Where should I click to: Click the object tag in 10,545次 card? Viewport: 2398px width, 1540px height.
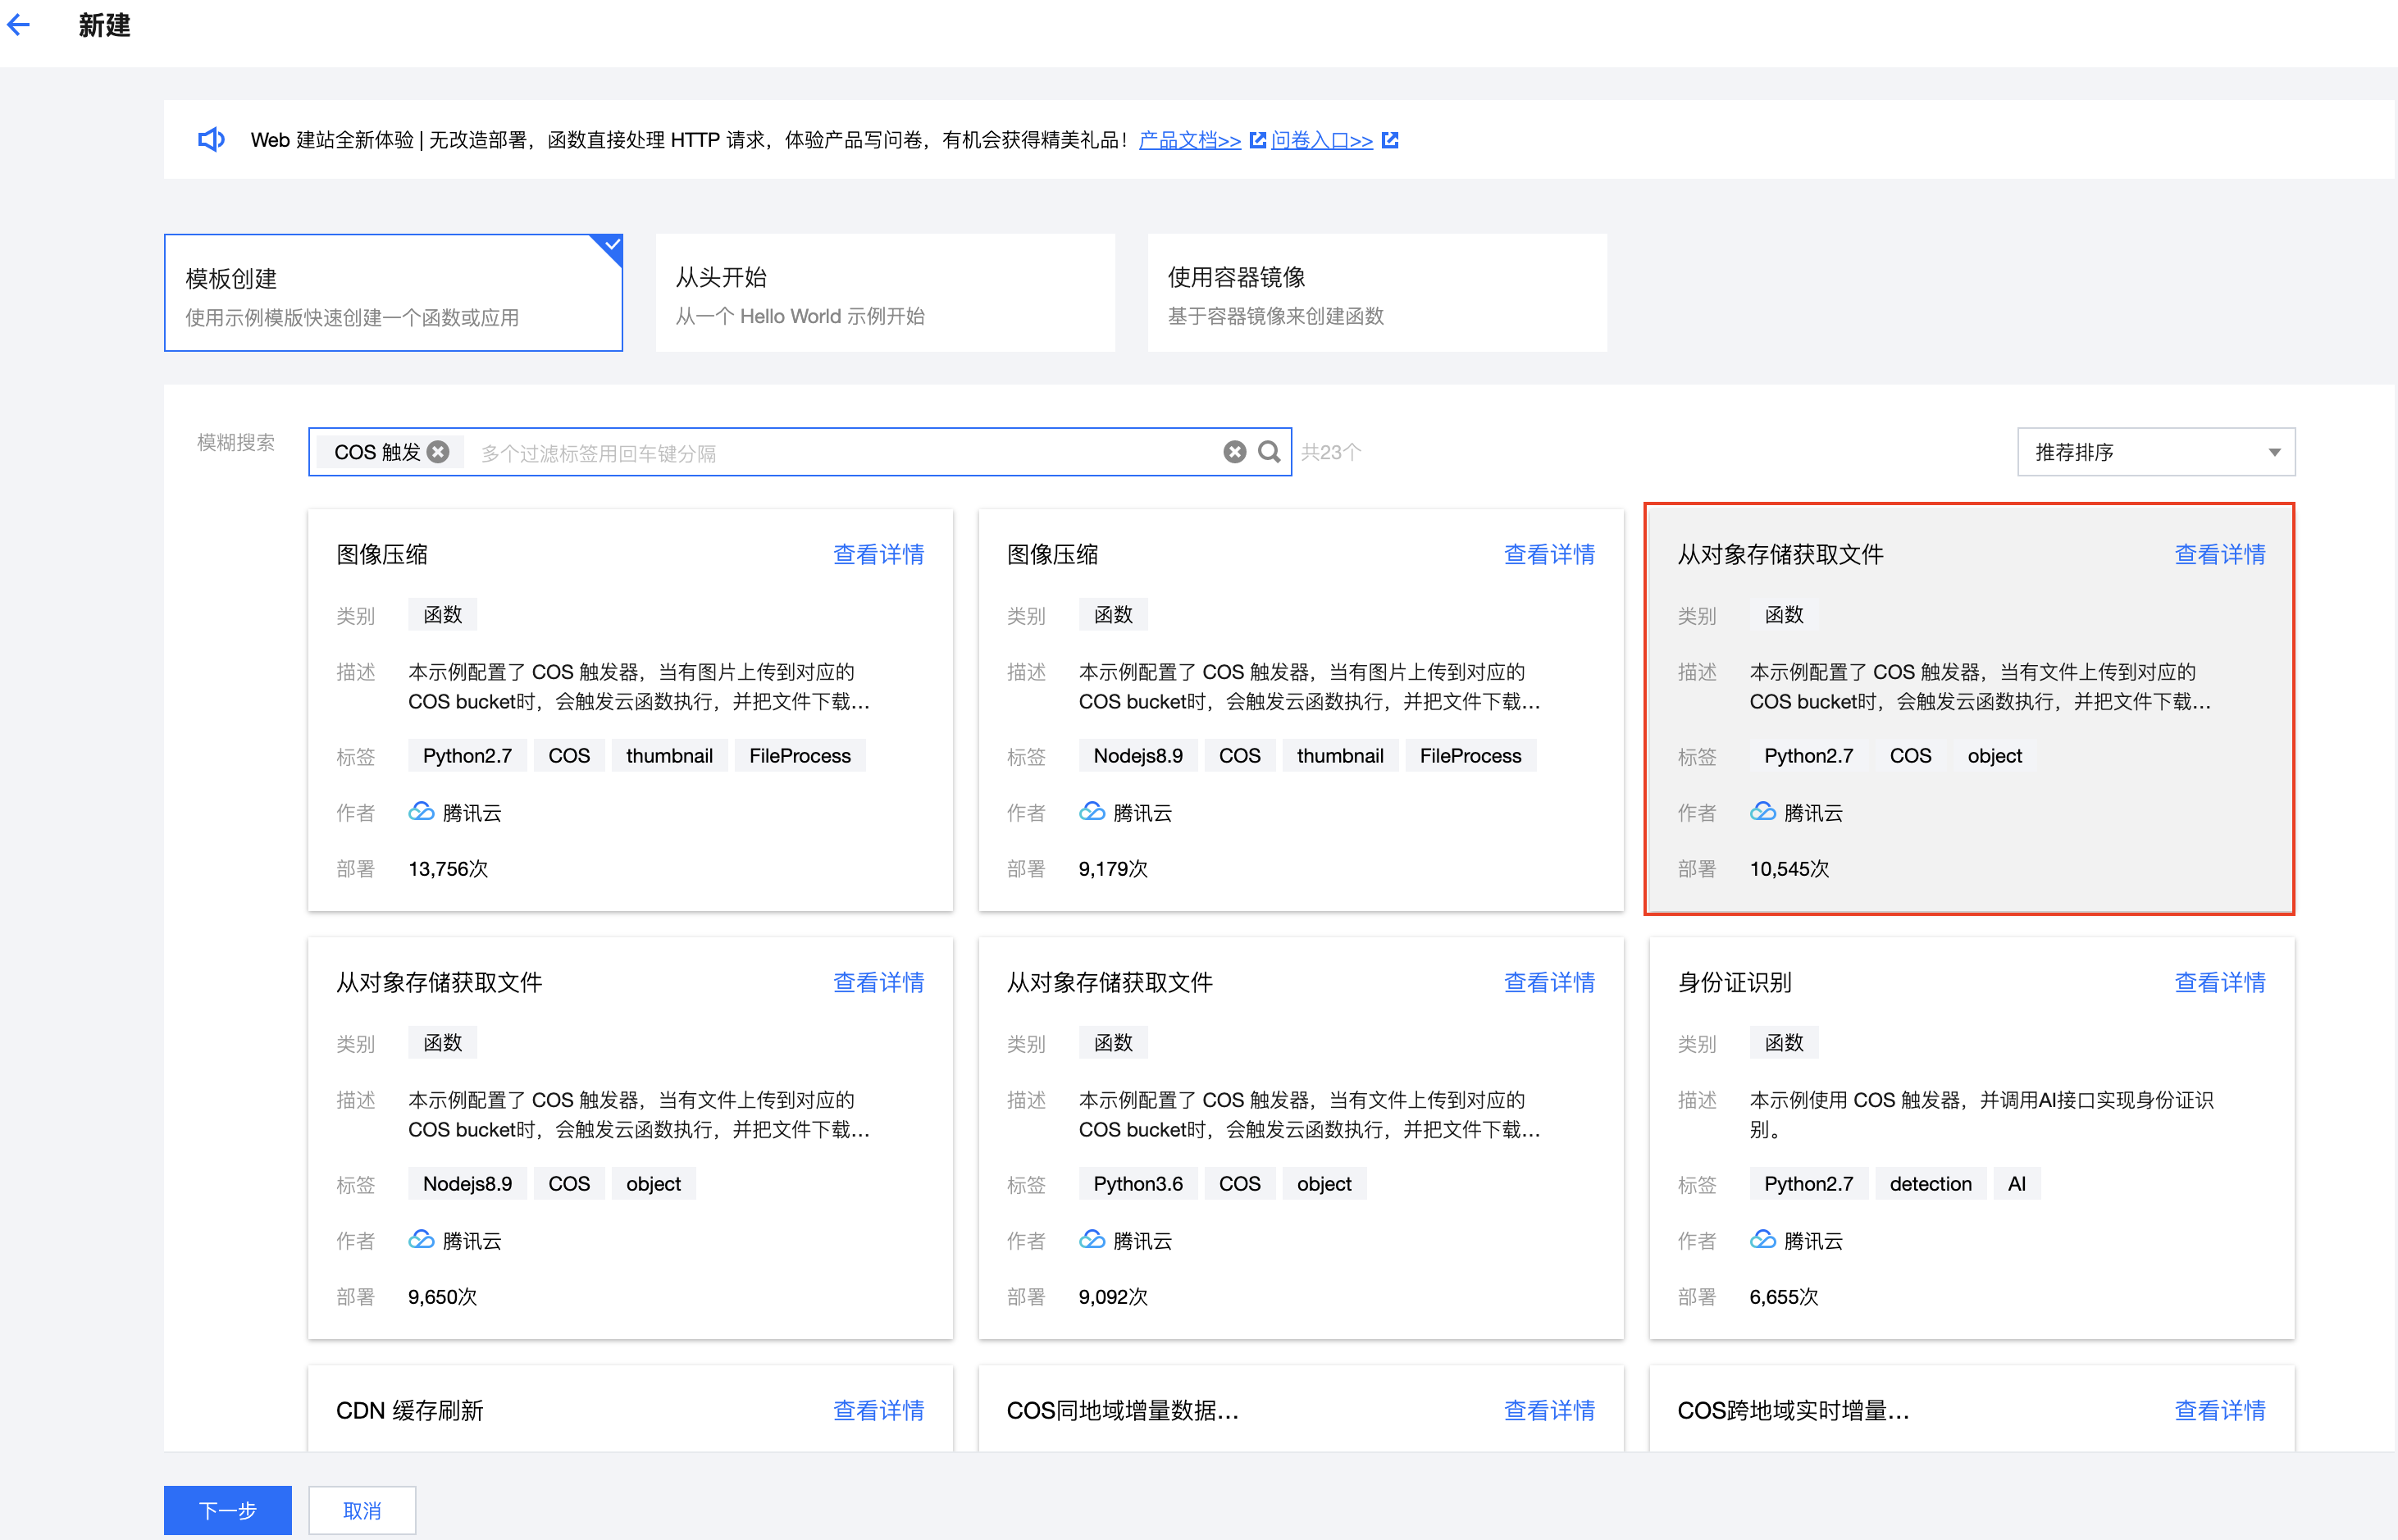(1994, 756)
